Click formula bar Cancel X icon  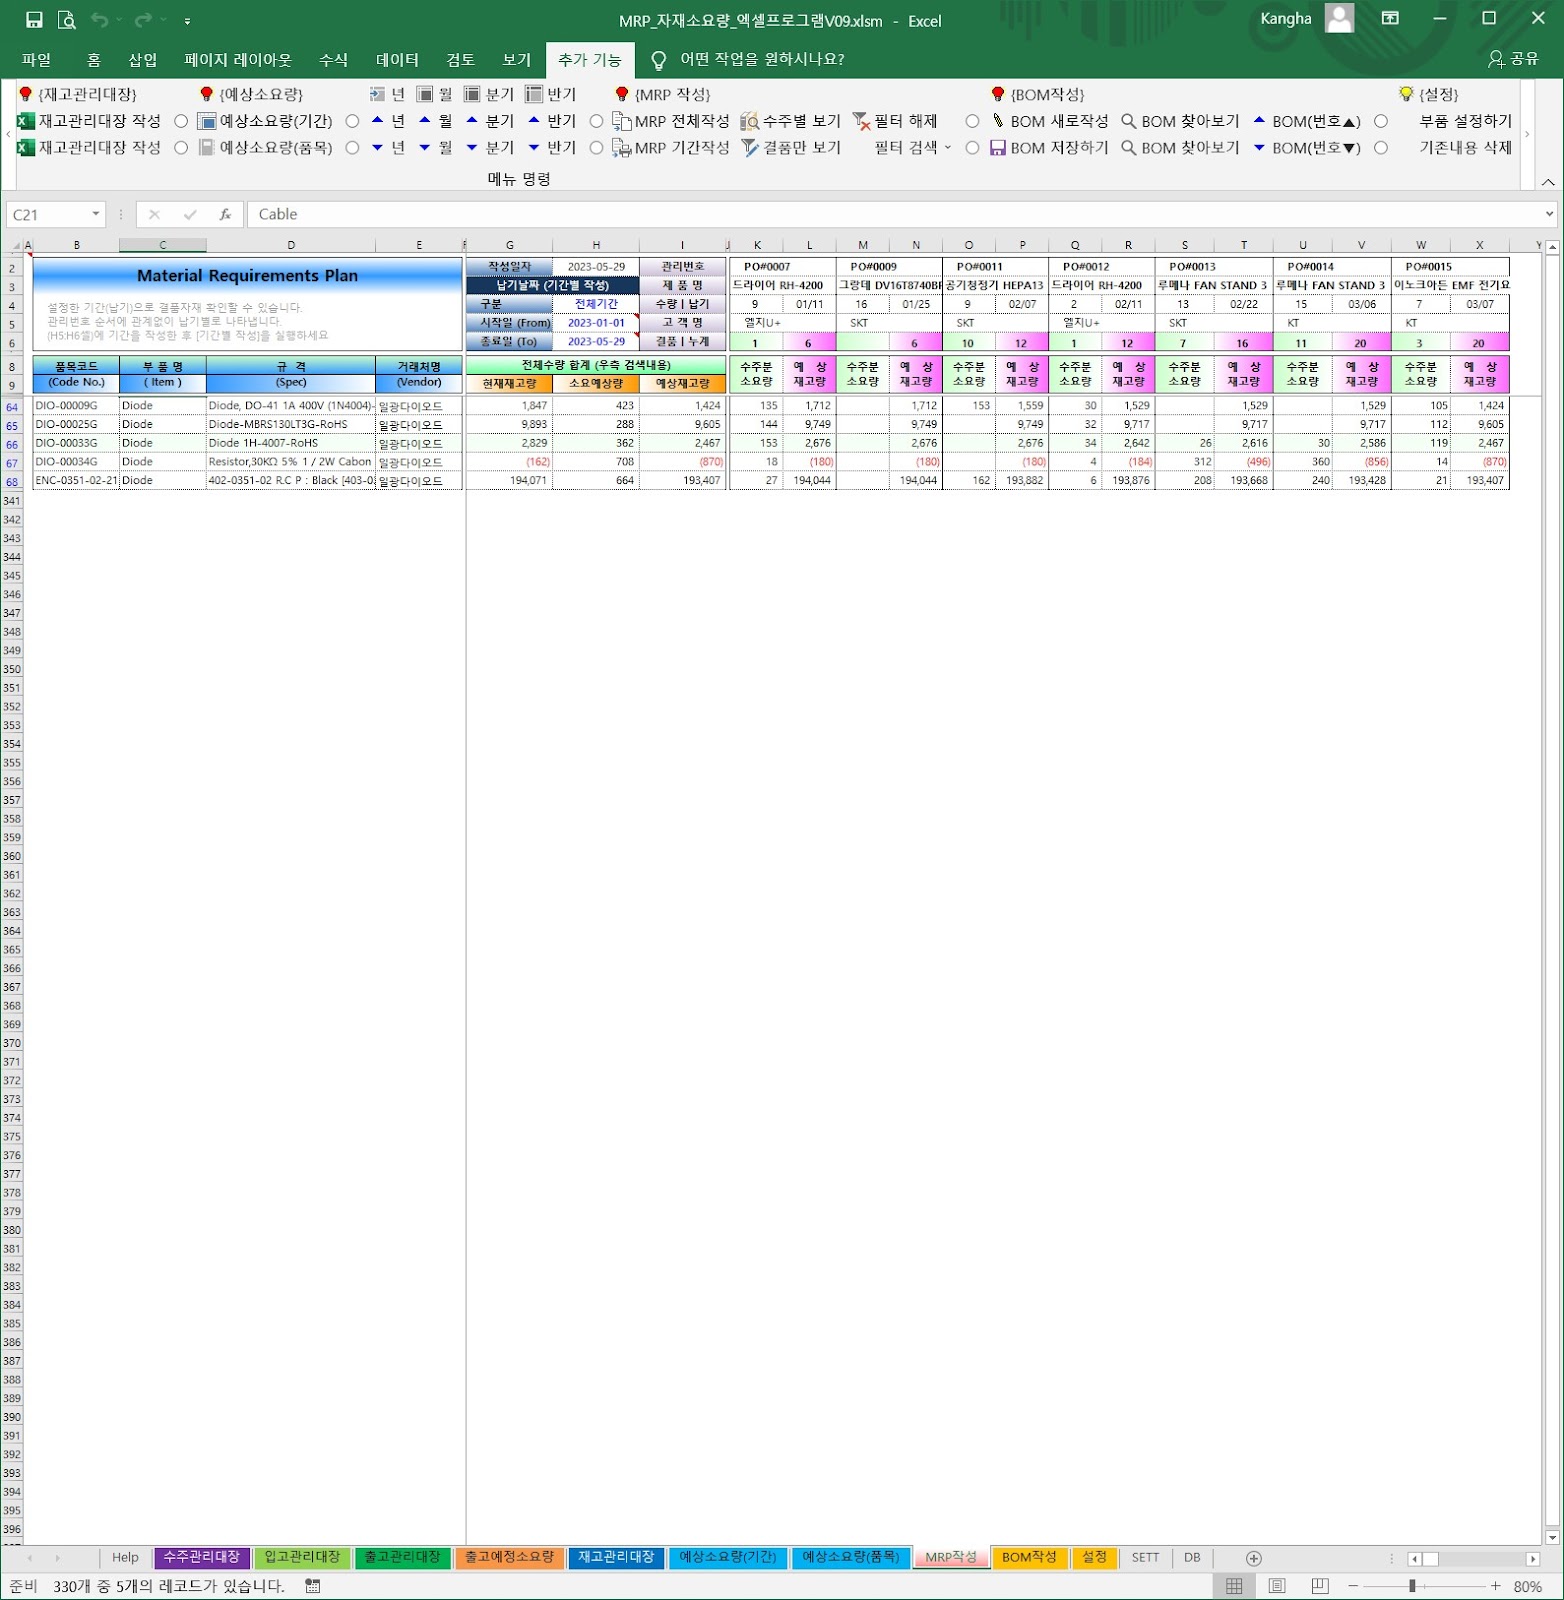(x=154, y=214)
